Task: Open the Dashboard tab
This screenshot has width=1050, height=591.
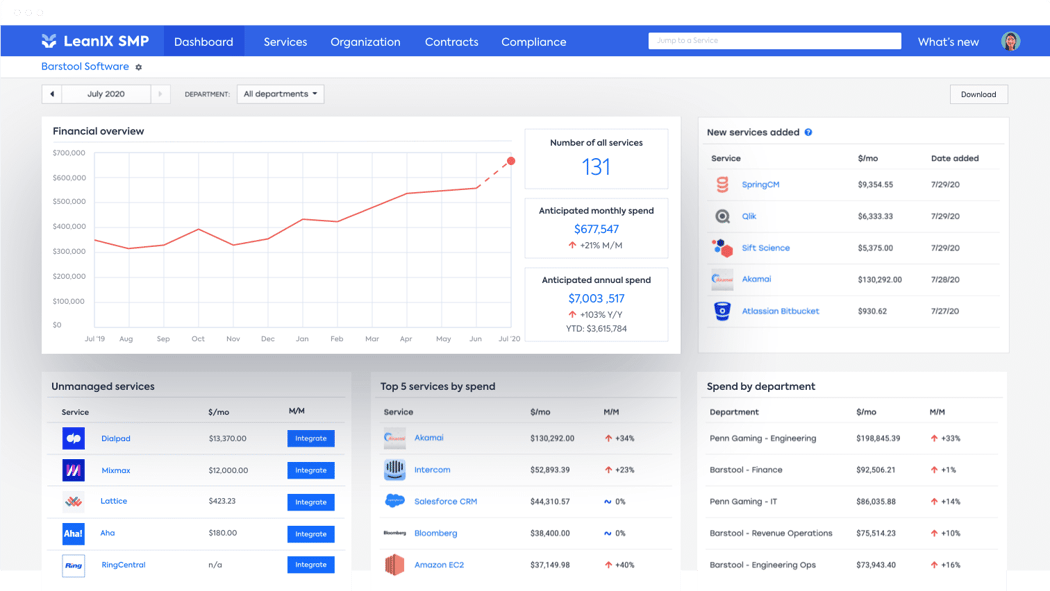Action: (204, 41)
